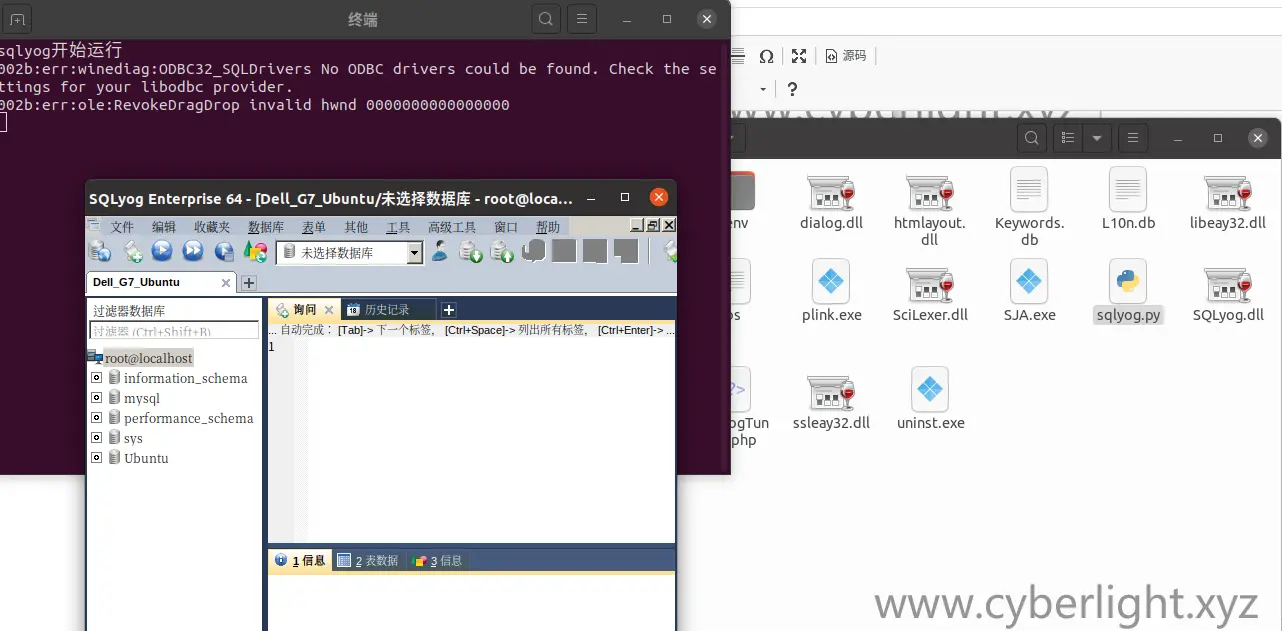1282x631 pixels.
Task: Click the database icon with green up arrow
Action: point(502,252)
